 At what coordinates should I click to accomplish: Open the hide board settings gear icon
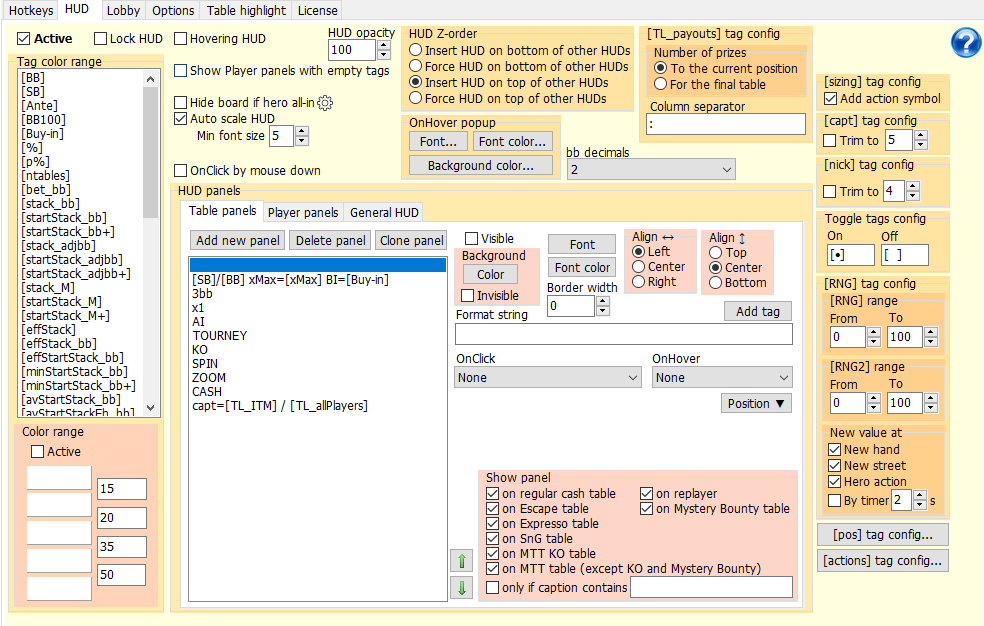[325, 103]
